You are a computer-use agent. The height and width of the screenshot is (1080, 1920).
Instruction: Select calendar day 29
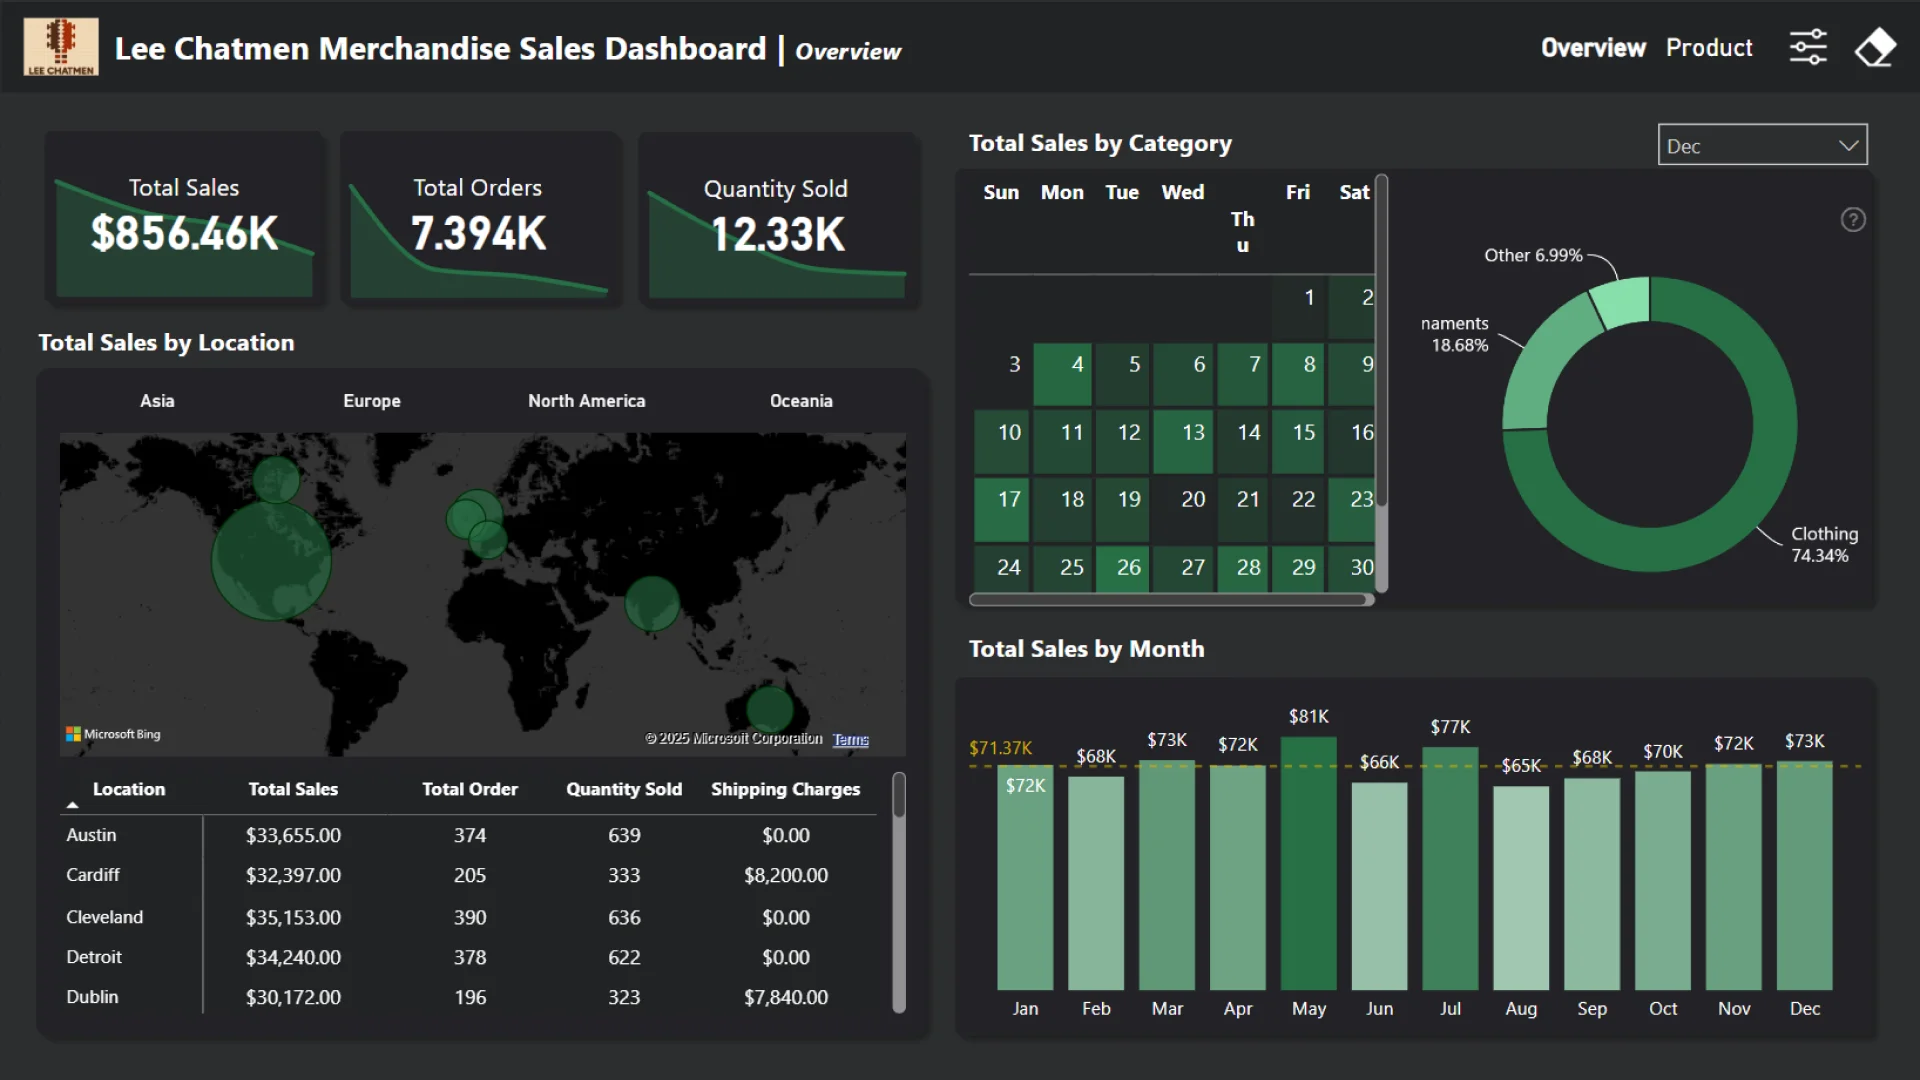(1299, 569)
